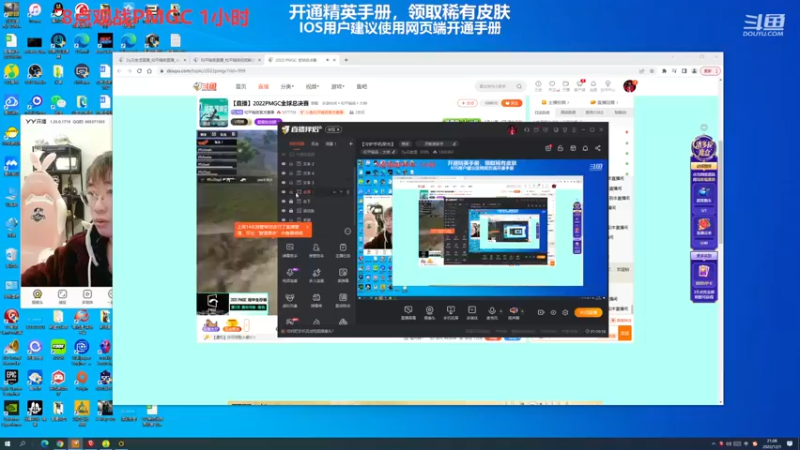Click the record video icon beside preview eye
800x450 pixels.
point(541,312)
